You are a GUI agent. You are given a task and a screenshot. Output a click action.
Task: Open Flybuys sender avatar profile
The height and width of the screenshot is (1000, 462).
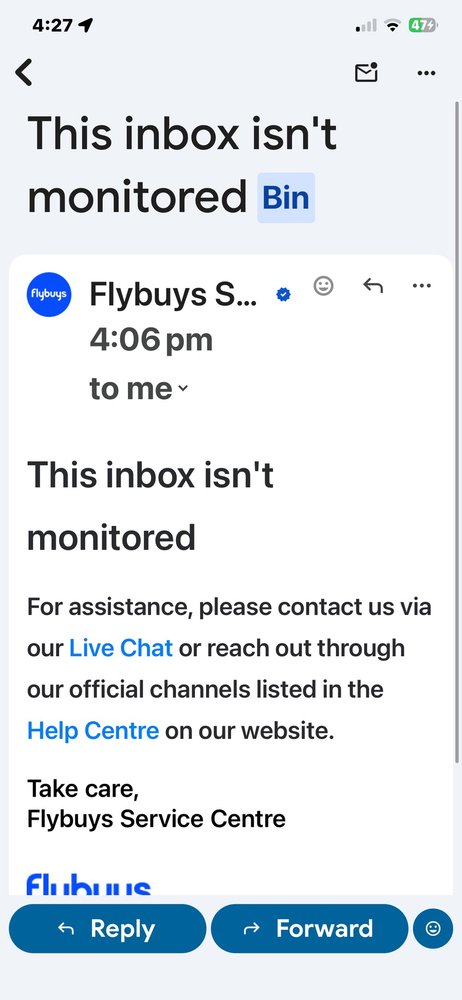click(49, 294)
